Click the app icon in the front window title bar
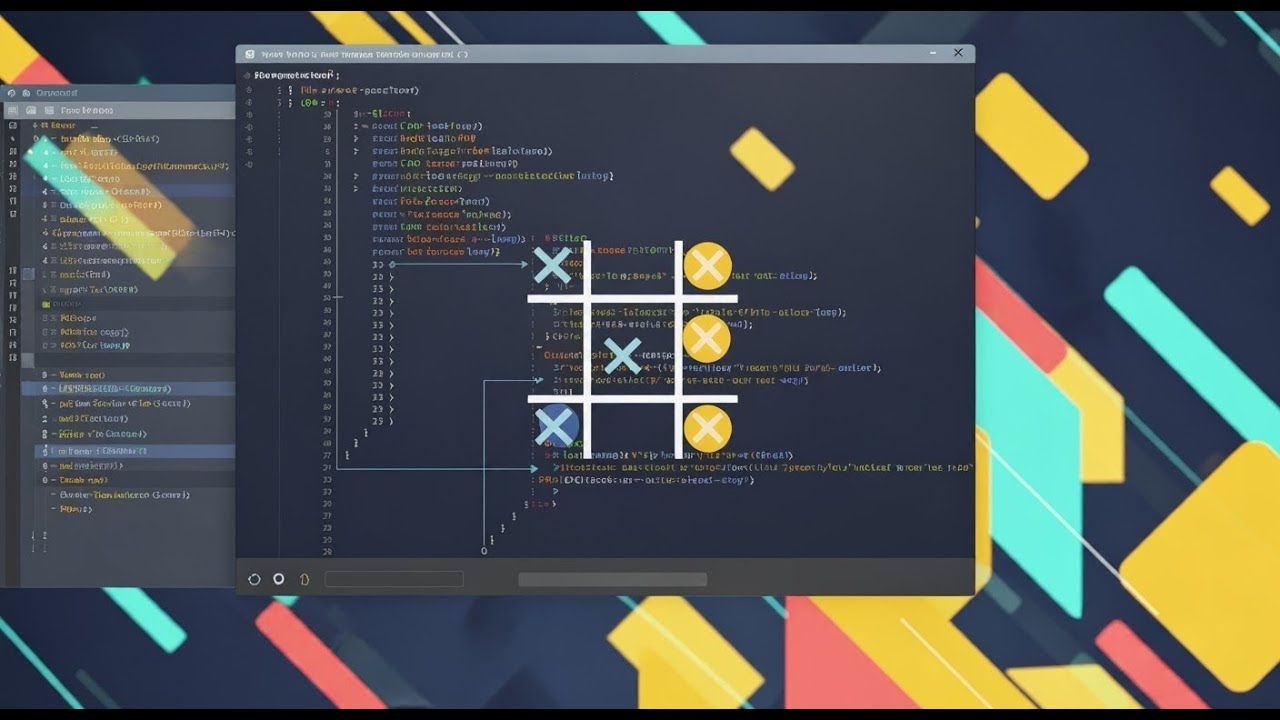Image resolution: width=1280 pixels, height=720 pixels. 250,55
